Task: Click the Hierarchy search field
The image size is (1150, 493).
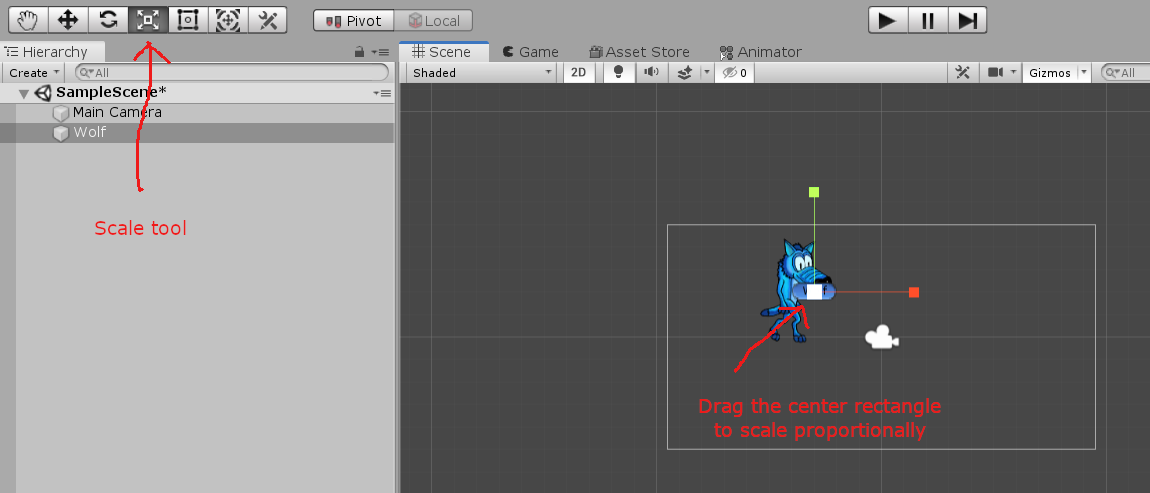Action: click(232, 73)
